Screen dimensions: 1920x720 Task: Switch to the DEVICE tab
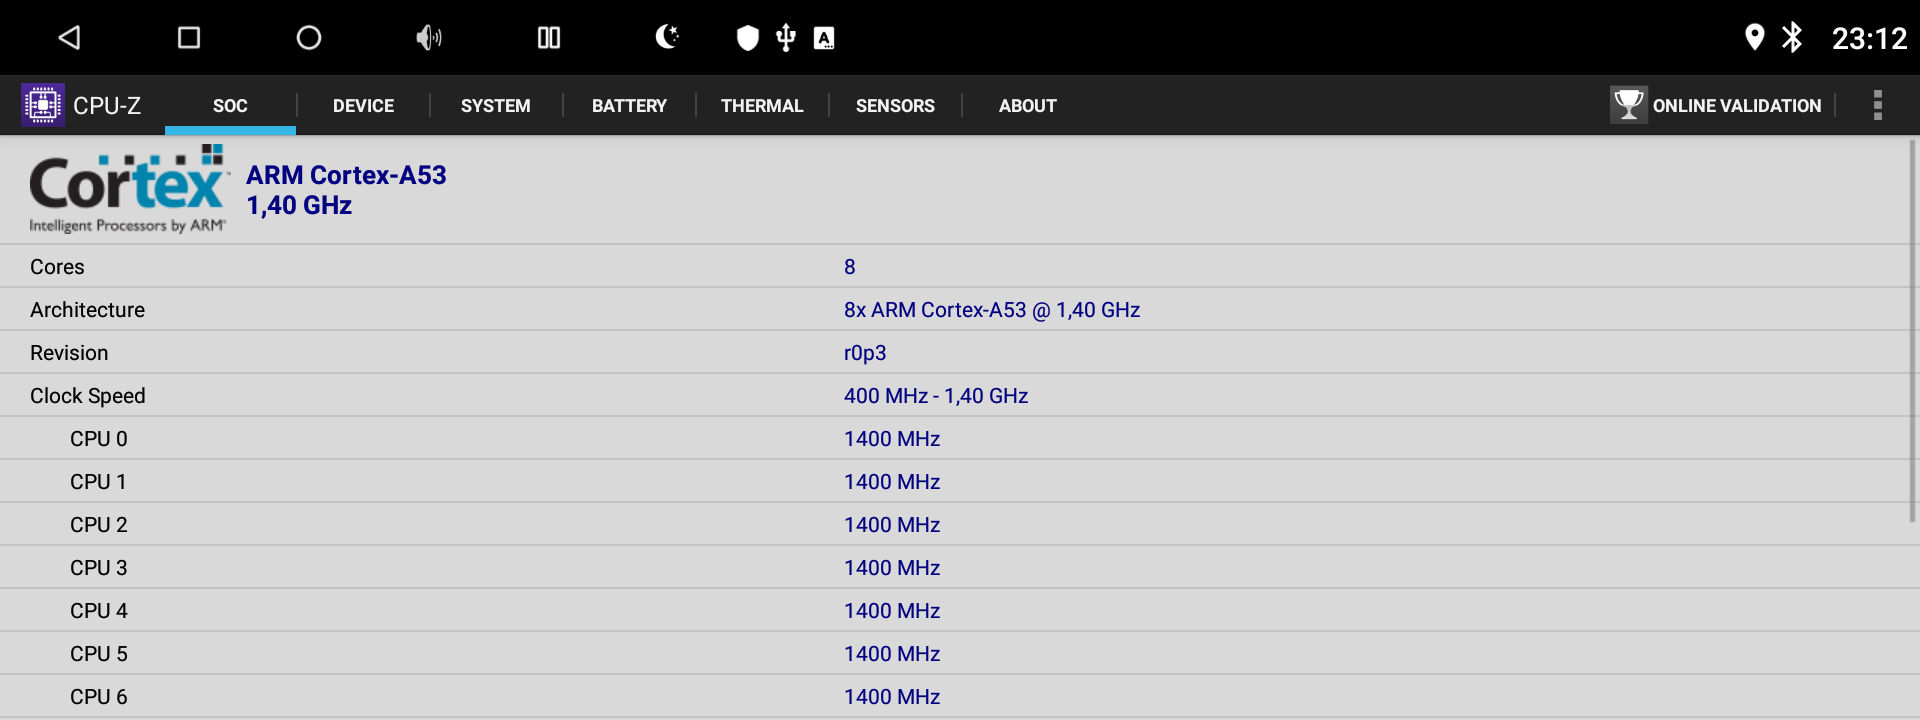pos(363,106)
